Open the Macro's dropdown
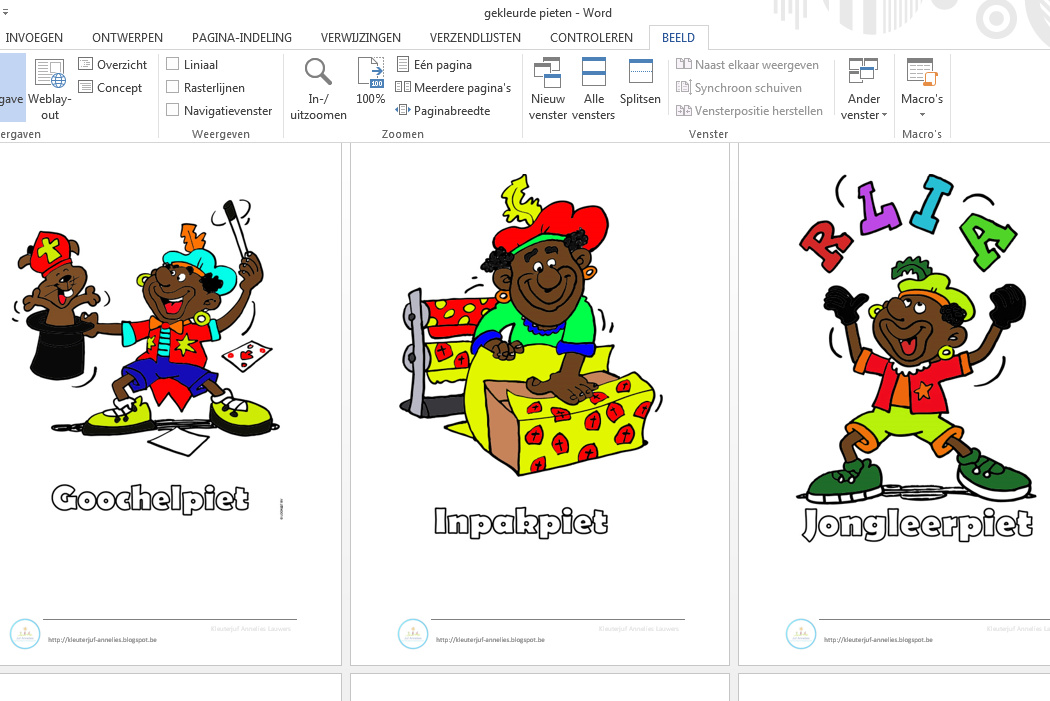 pyautogui.click(x=922, y=89)
